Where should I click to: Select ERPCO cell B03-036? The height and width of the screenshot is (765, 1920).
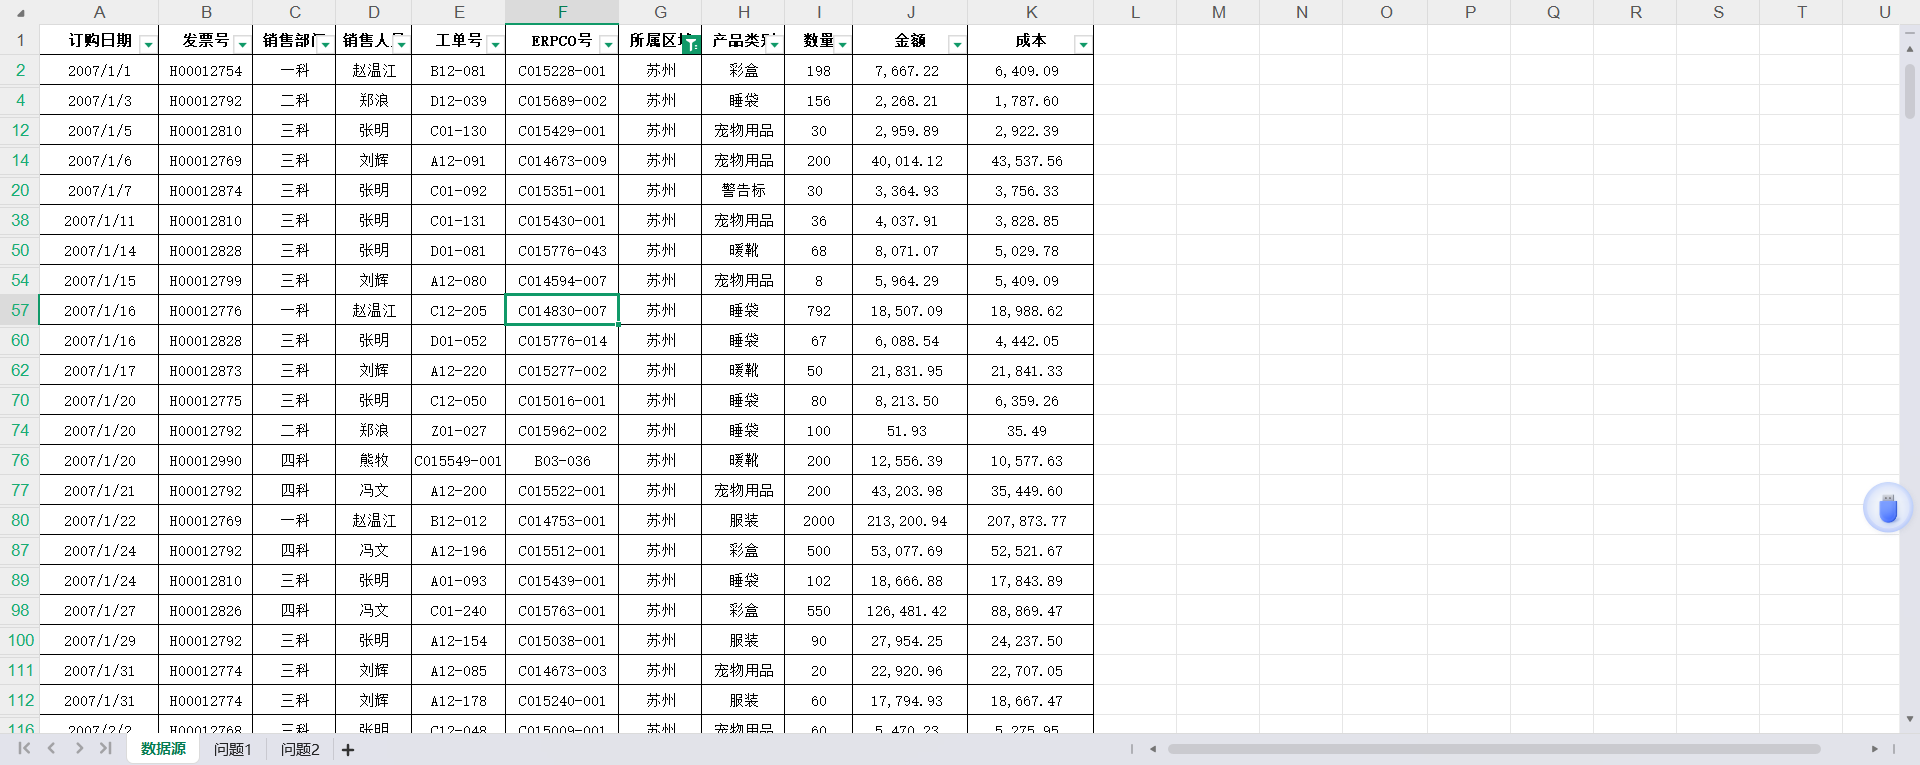pyautogui.click(x=562, y=460)
